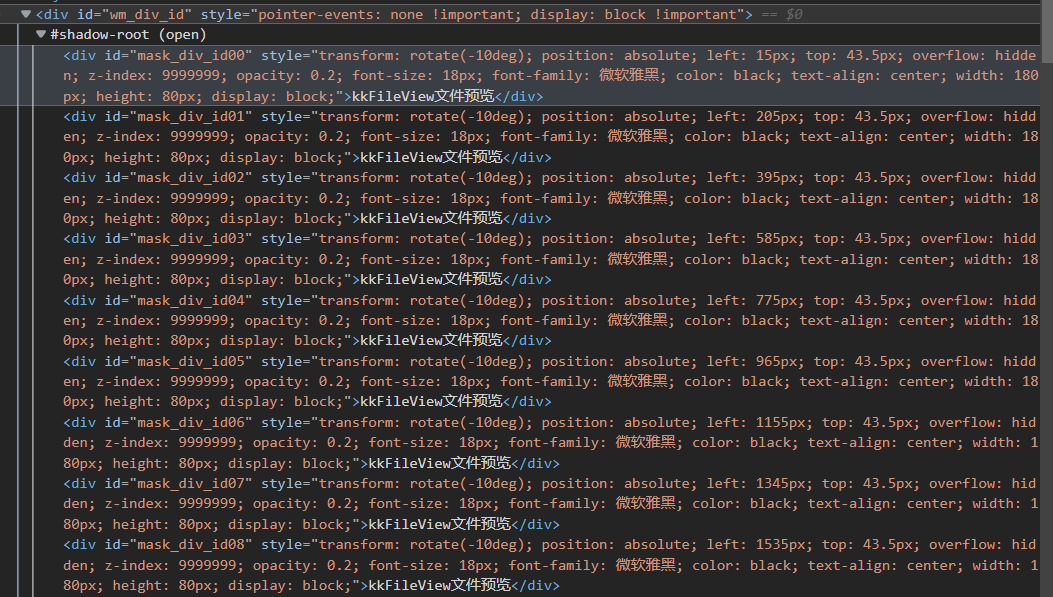The width and height of the screenshot is (1053, 597).
Task: Select the mask_div_id08 element row
Action: point(520,565)
